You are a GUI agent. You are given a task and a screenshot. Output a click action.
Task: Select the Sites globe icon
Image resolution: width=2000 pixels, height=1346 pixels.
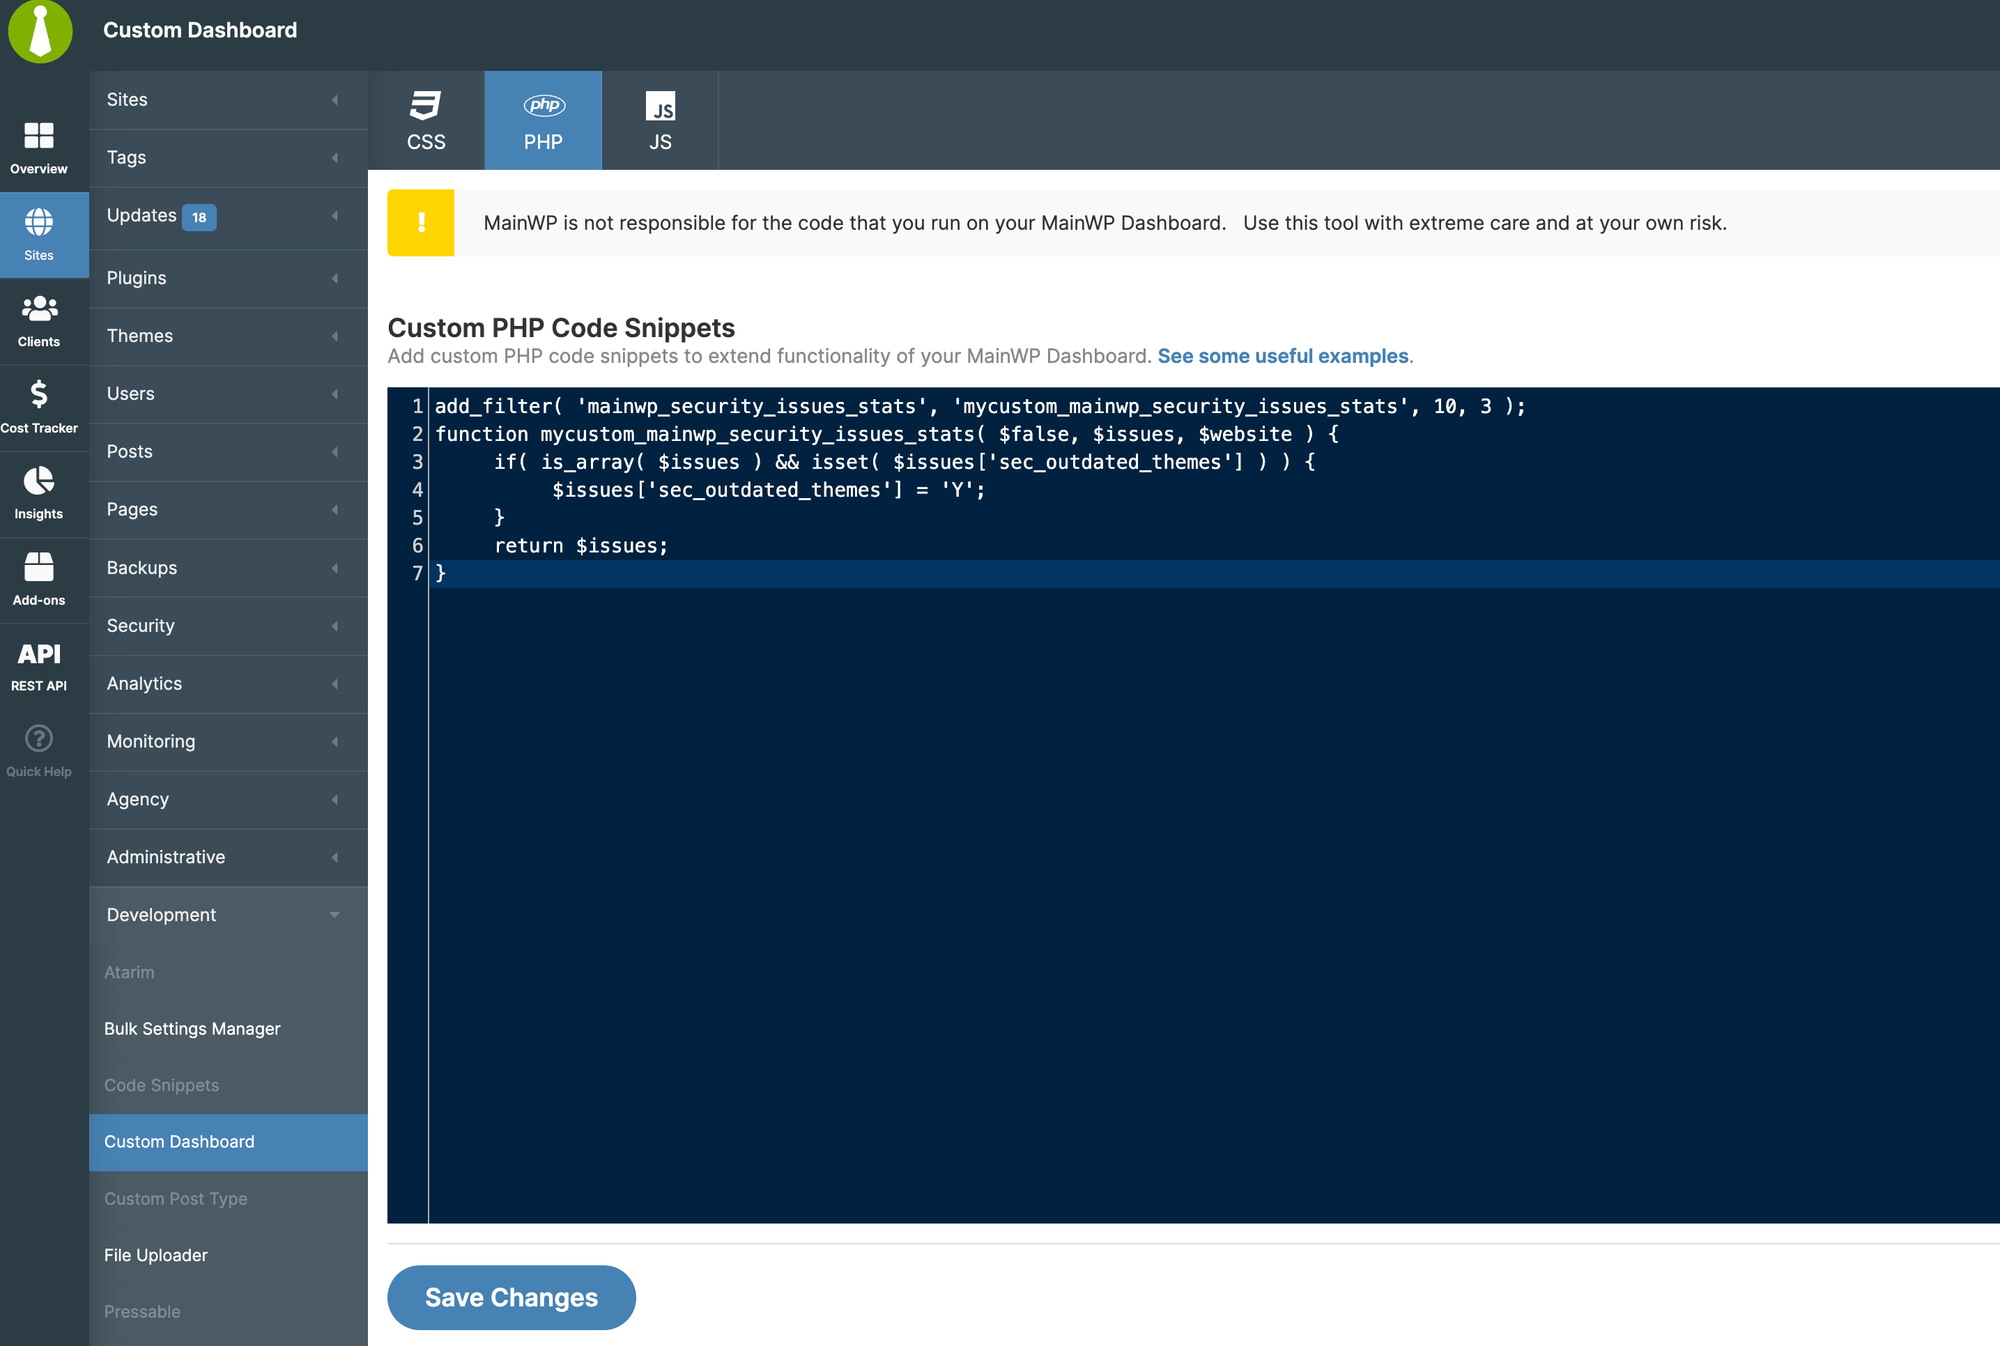pos(39,222)
